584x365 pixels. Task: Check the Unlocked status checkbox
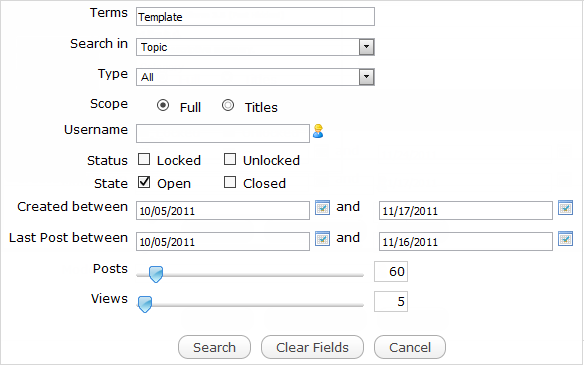click(230, 159)
